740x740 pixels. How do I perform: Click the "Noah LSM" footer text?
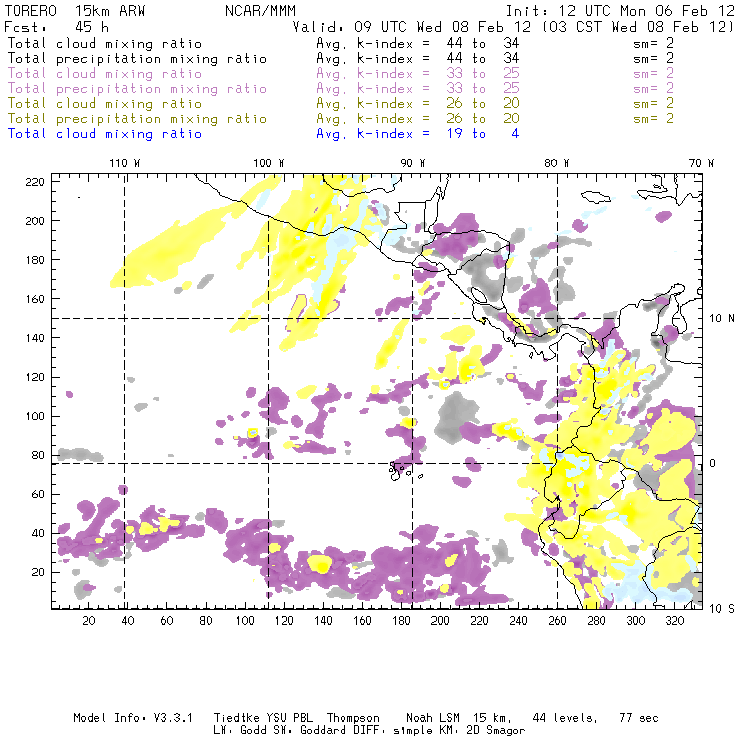(x=433, y=718)
